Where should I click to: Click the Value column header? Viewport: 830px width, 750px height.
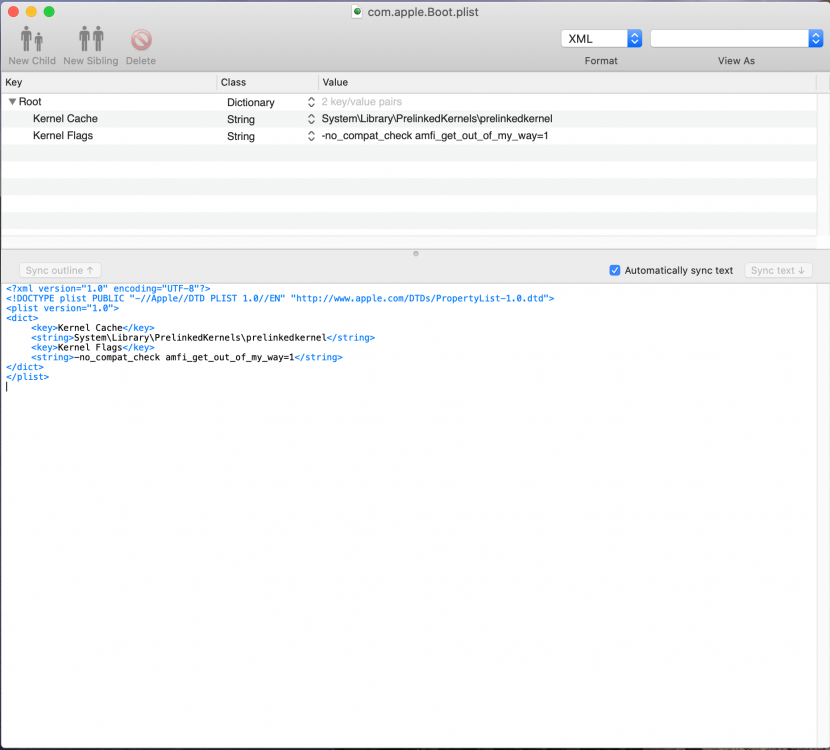click(567, 82)
